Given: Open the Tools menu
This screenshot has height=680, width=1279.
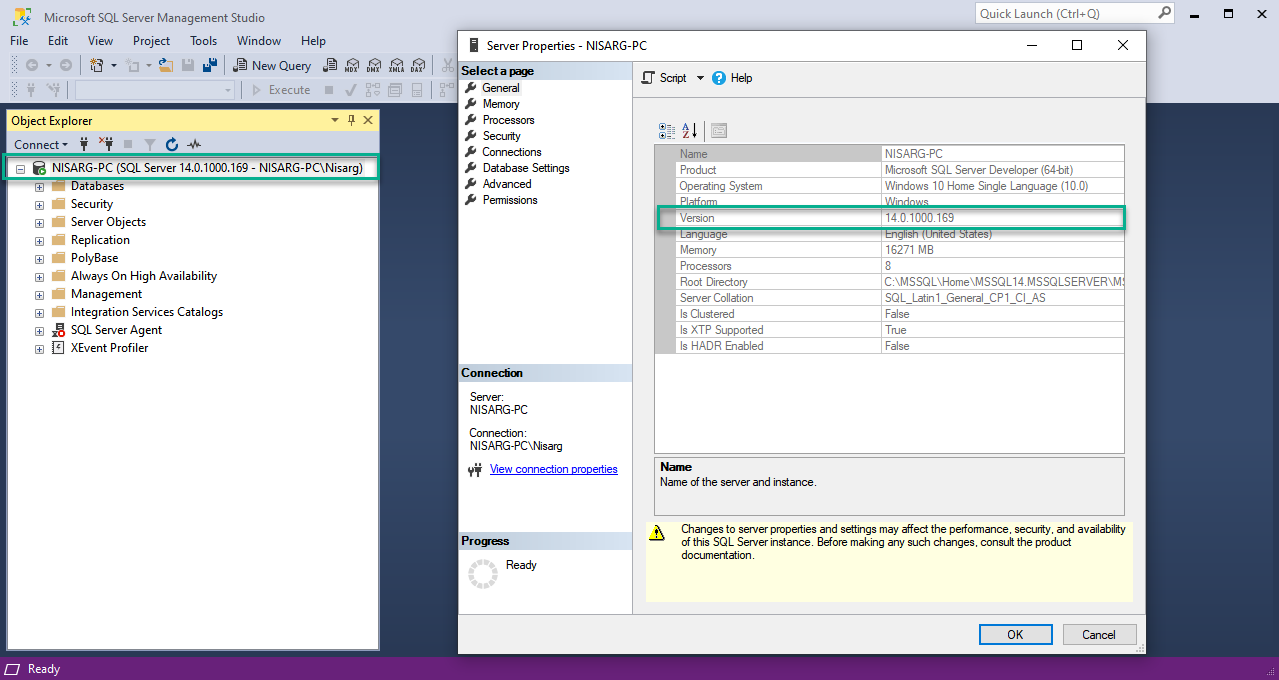Looking at the screenshot, I should [203, 41].
